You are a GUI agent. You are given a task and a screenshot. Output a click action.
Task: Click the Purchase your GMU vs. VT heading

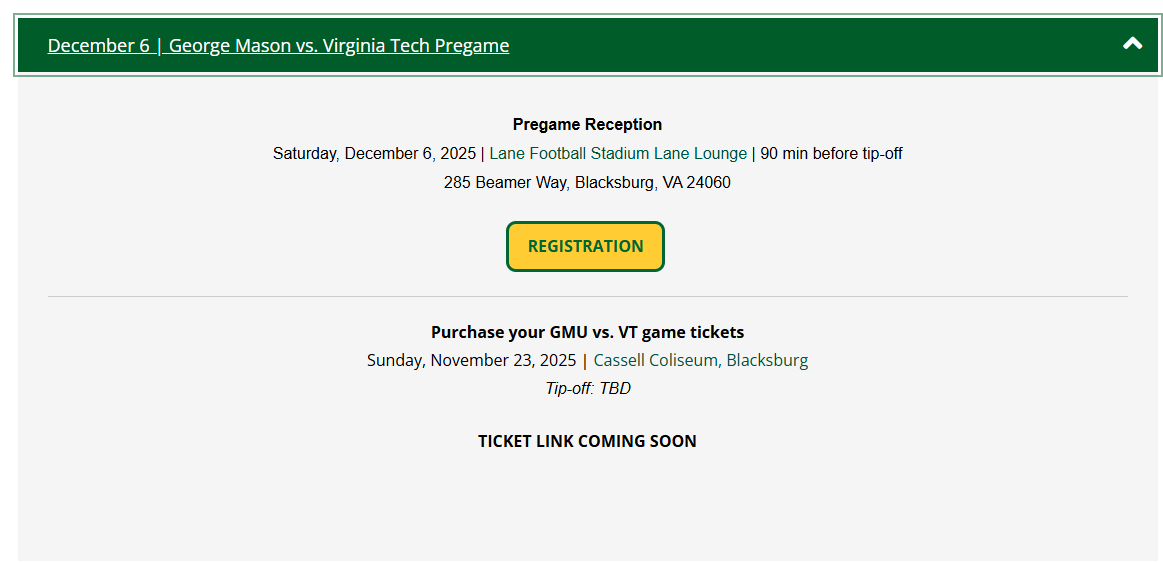pos(587,332)
